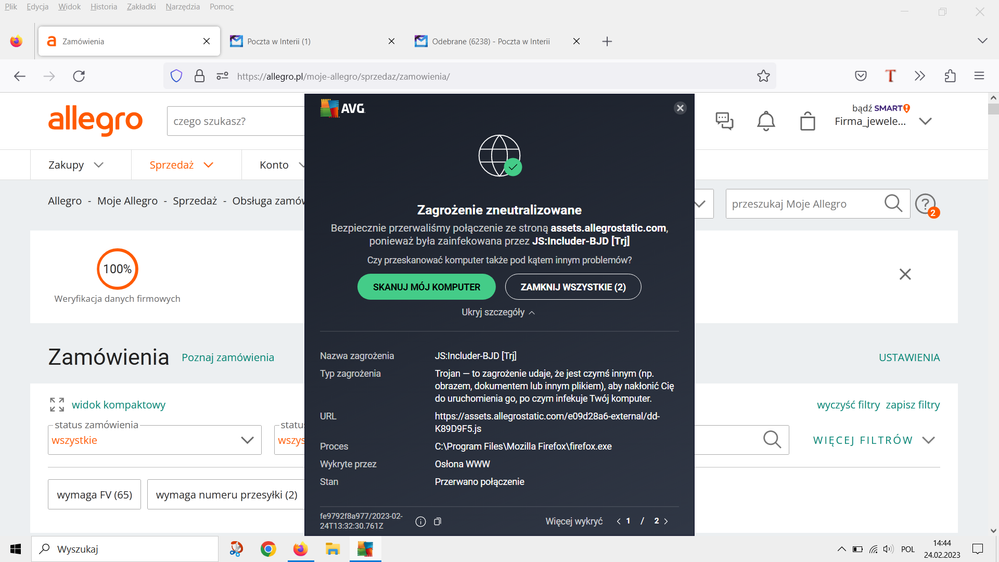Open the tracking protection shield icon
Viewport: 999px width, 562px height.
[x=176, y=76]
